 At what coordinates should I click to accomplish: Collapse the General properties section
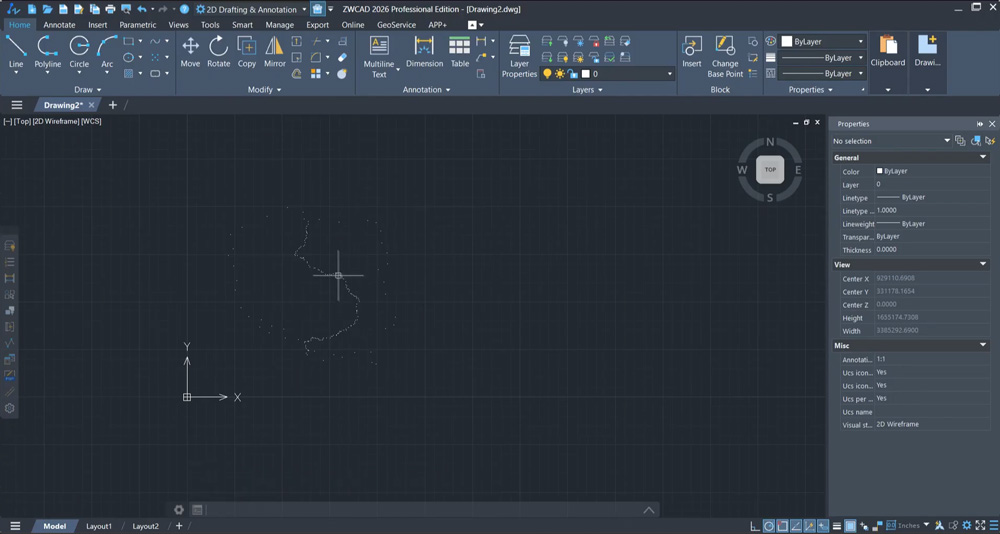(983, 158)
